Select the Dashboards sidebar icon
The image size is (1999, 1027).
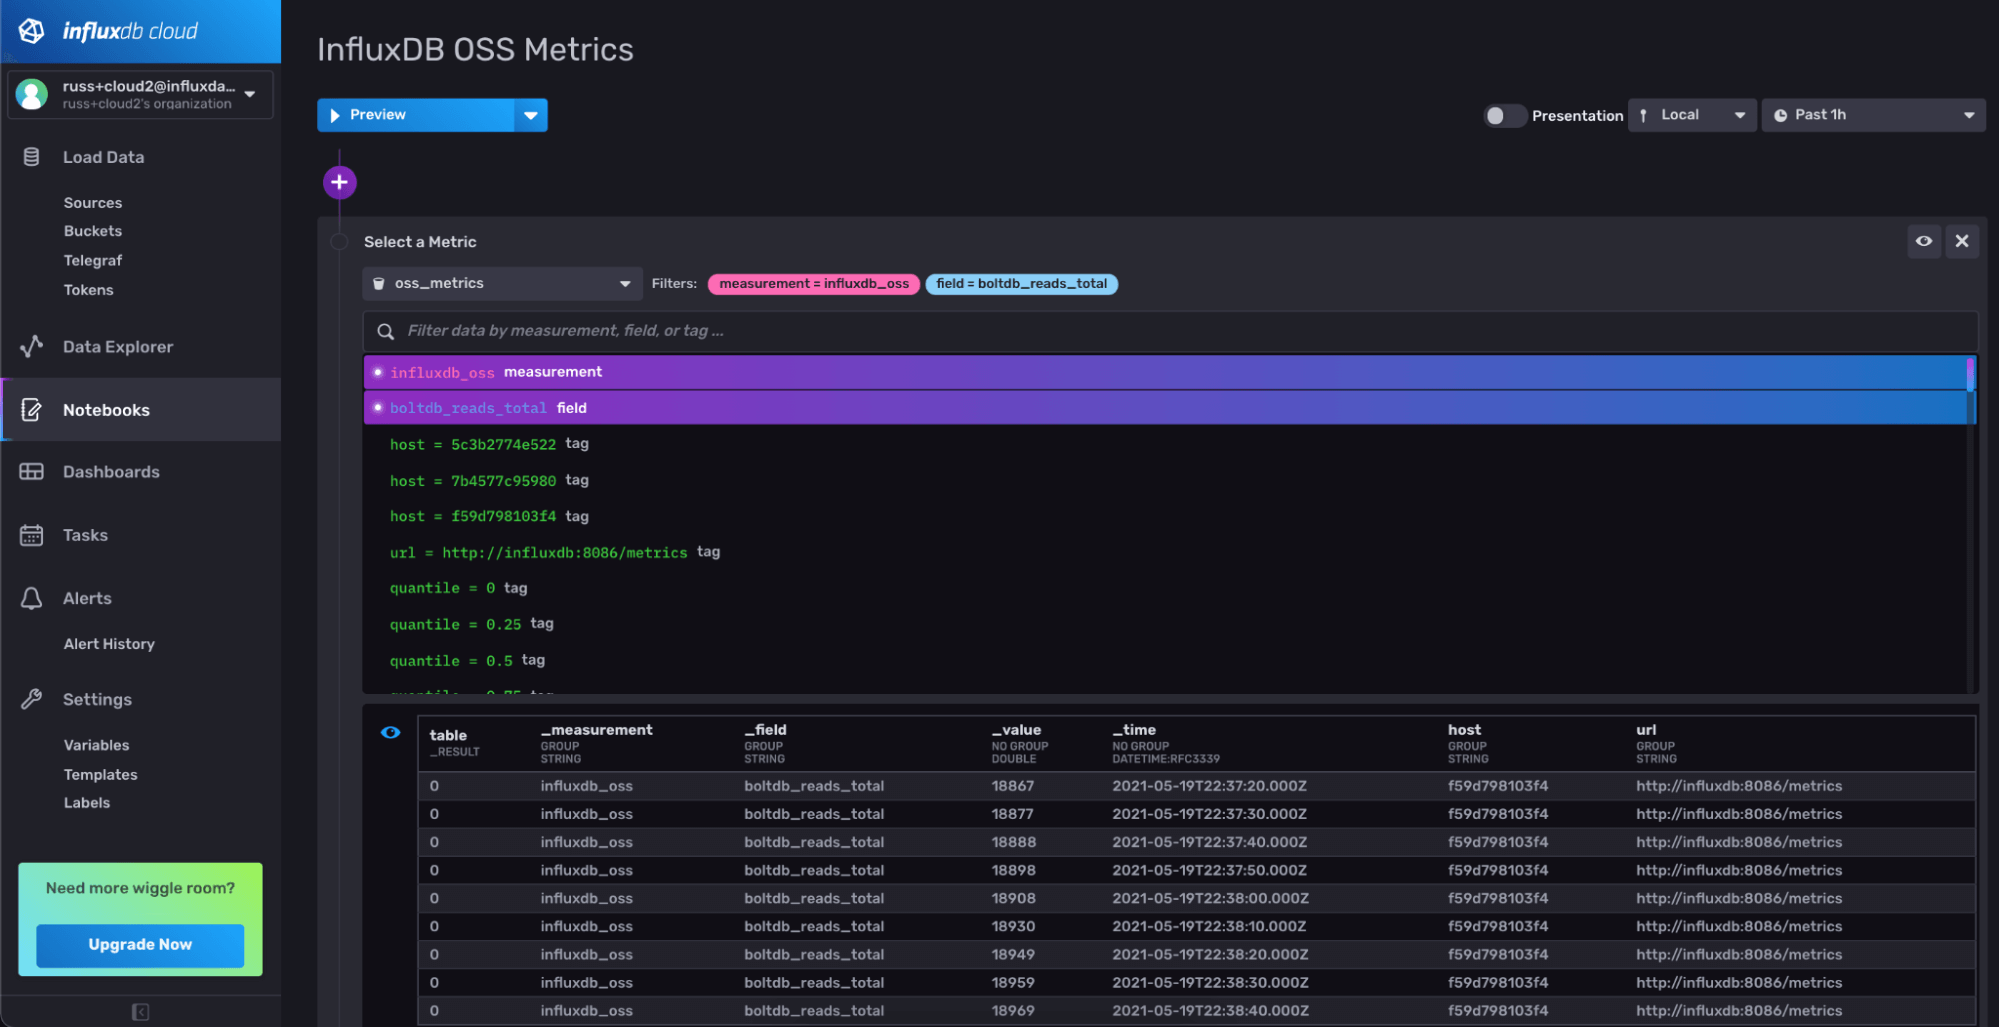31,471
